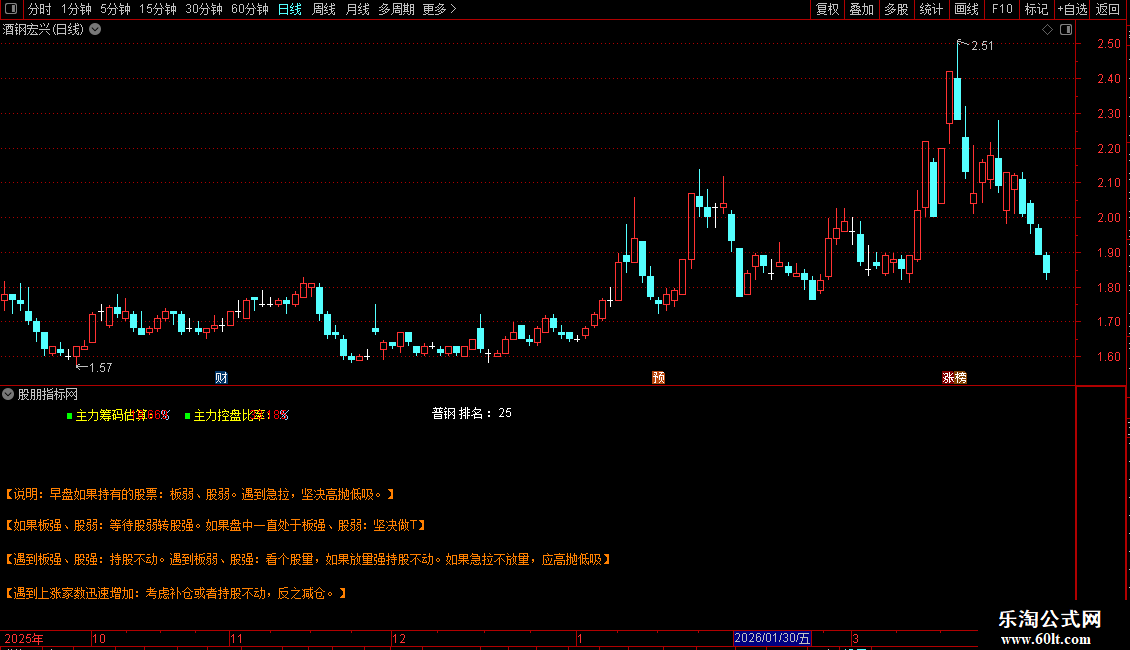
Task: Toggle the right side panel icon
Action: [1066, 30]
